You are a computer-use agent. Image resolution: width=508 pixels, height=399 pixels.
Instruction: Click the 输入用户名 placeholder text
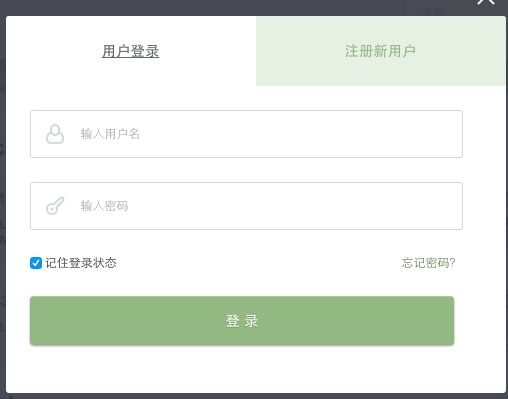point(110,134)
